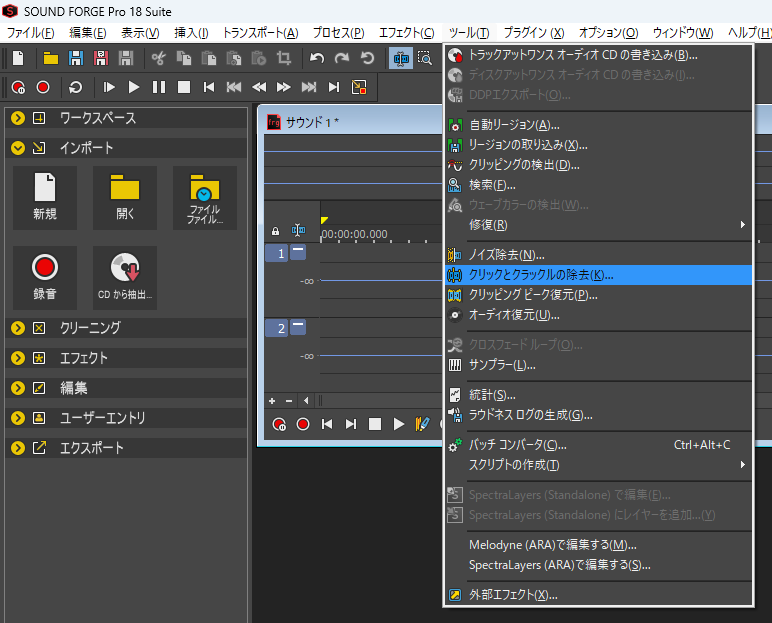Click the Redo arrow icon
This screenshot has width=772, height=623.
[x=342, y=58]
